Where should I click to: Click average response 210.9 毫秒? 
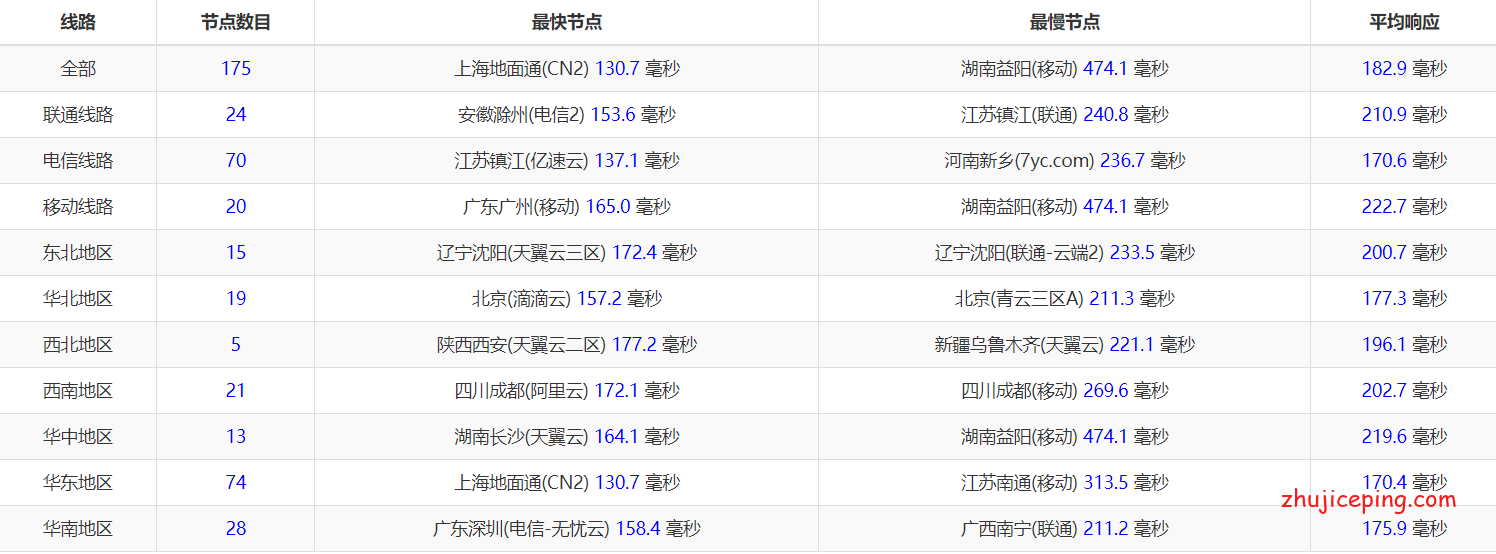click(1404, 115)
